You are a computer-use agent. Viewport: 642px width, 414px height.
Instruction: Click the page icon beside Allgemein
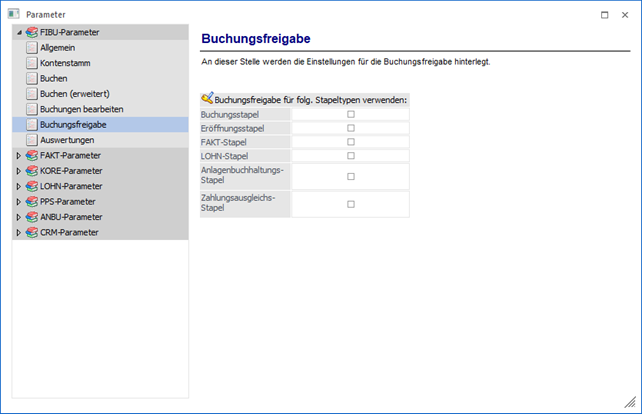click(x=32, y=48)
